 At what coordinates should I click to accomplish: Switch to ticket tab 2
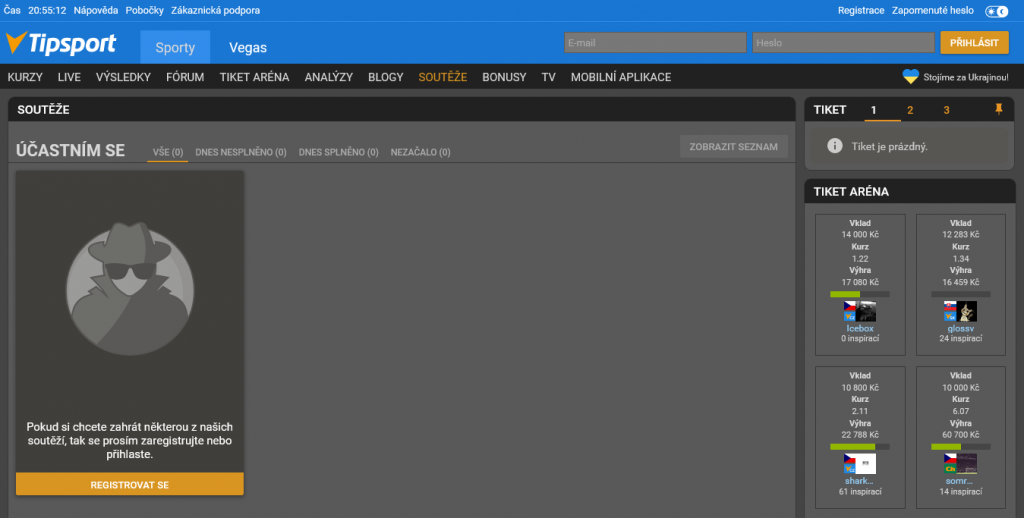(x=910, y=110)
